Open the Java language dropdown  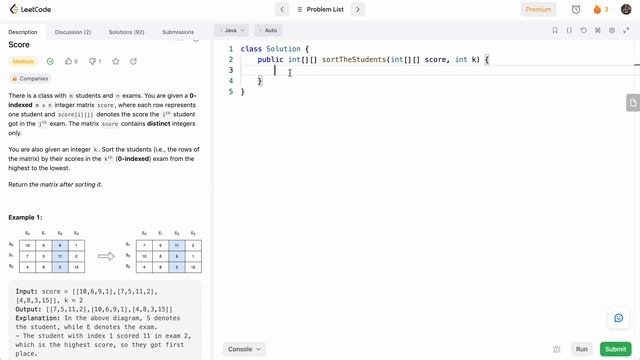tap(231, 30)
